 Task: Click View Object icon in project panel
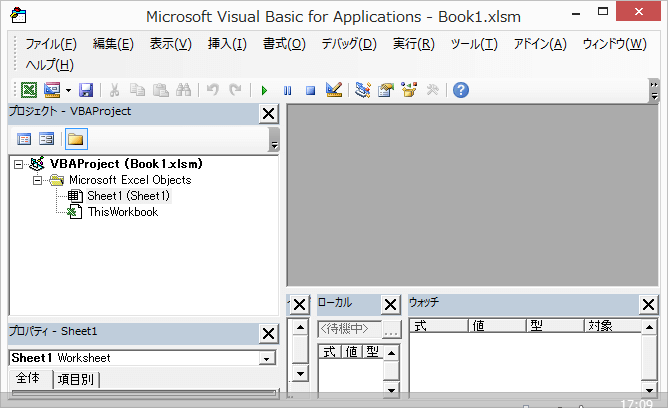click(46, 139)
